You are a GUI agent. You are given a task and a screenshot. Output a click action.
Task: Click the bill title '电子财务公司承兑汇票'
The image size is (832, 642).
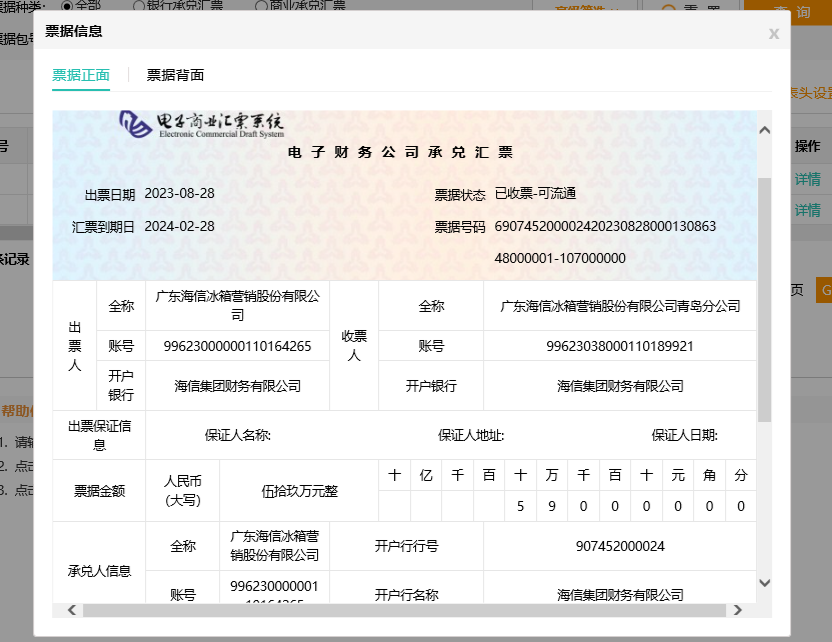click(x=400, y=153)
